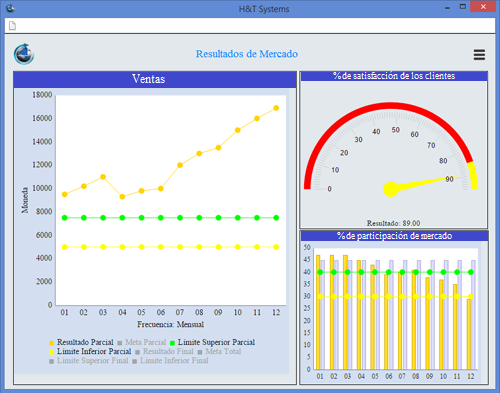Minimize the H&T Systems window
The image size is (500, 393).
[447, 7]
